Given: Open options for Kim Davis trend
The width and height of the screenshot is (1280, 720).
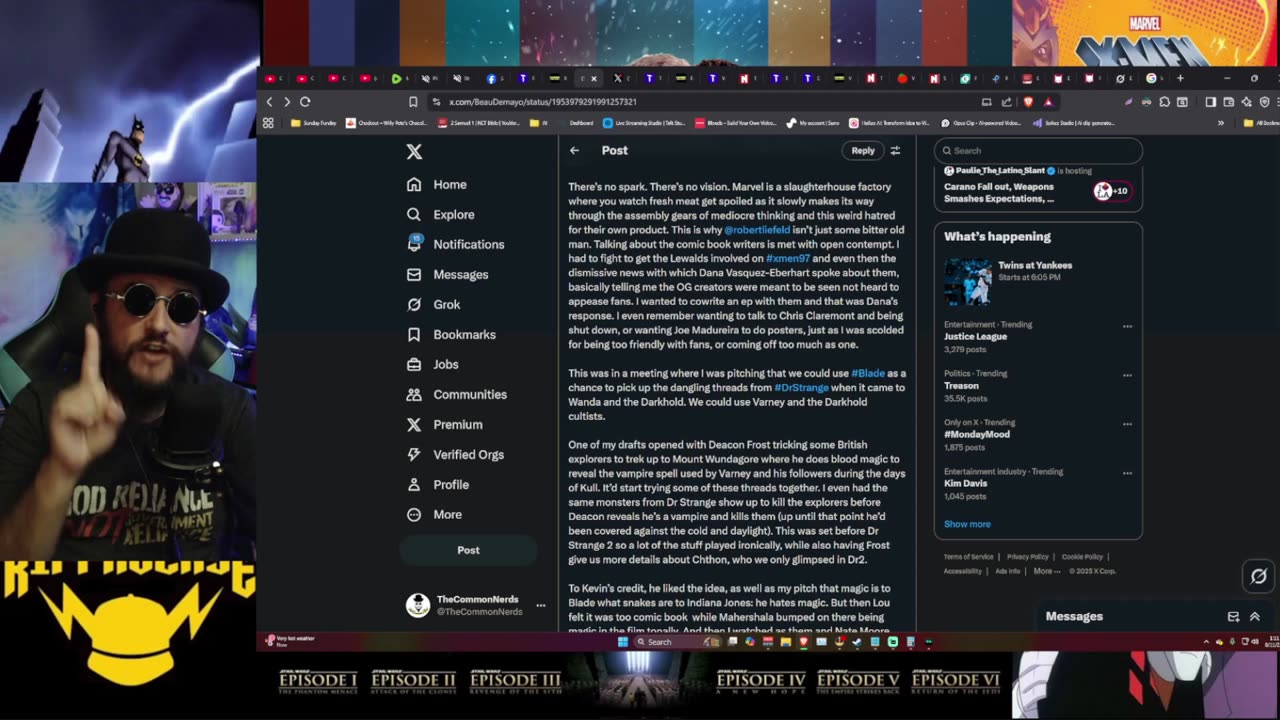Looking at the screenshot, I should 1127,473.
